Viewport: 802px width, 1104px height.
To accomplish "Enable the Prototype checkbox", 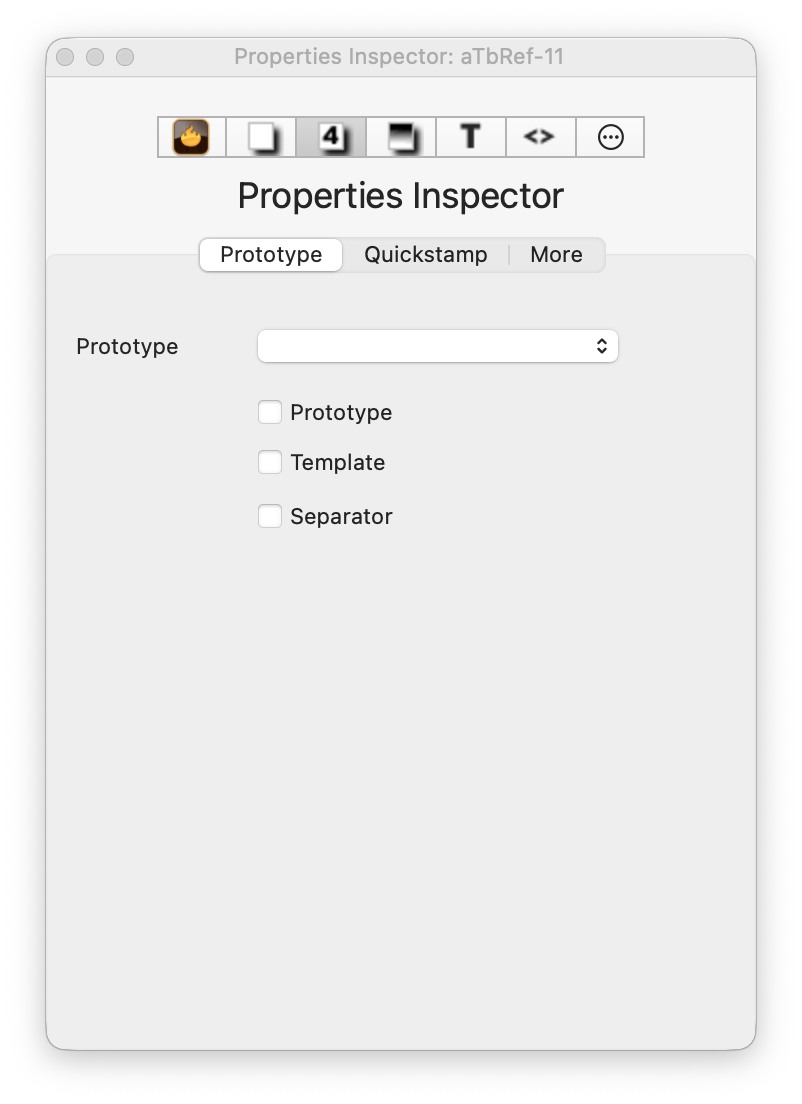I will (x=270, y=412).
